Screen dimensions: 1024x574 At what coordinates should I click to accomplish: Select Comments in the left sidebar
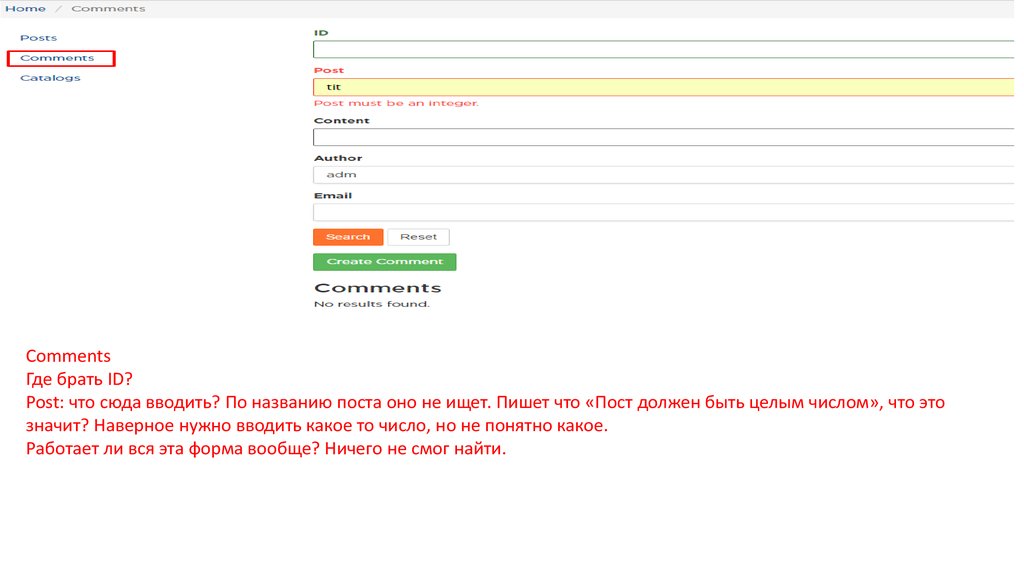[x=57, y=58]
